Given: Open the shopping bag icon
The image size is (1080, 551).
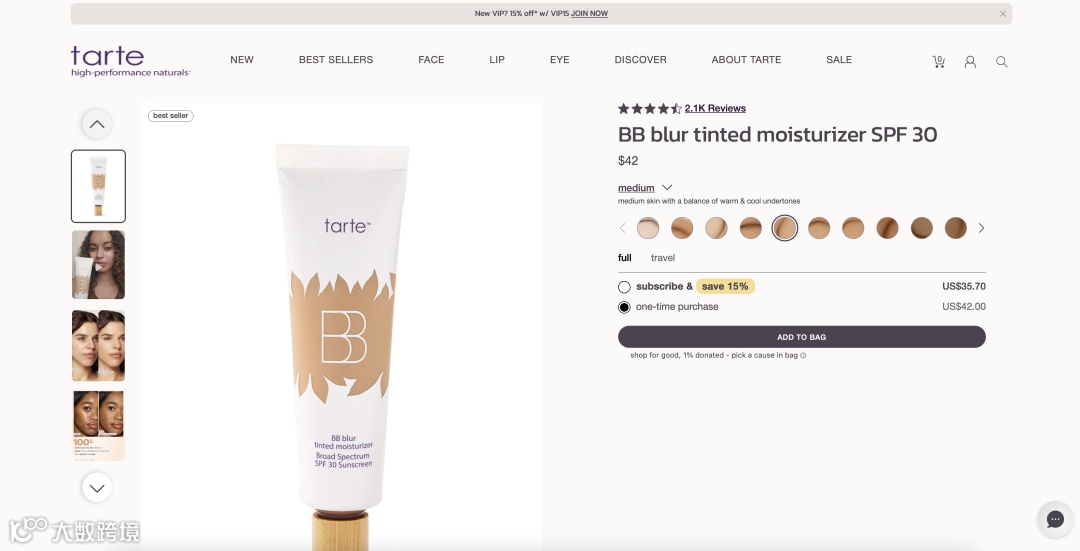Looking at the screenshot, I should 938,61.
